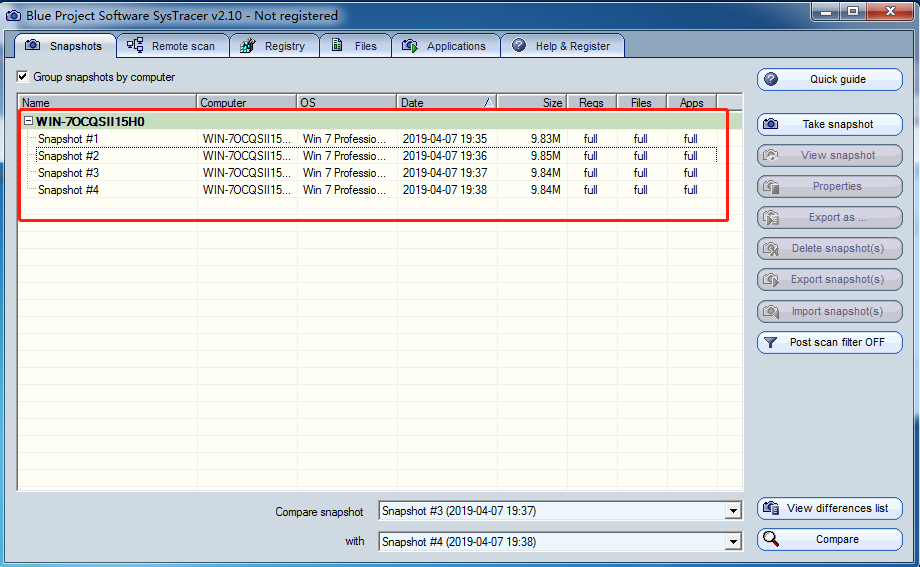Open the Quick guide
920x567 pixels.
click(830, 79)
